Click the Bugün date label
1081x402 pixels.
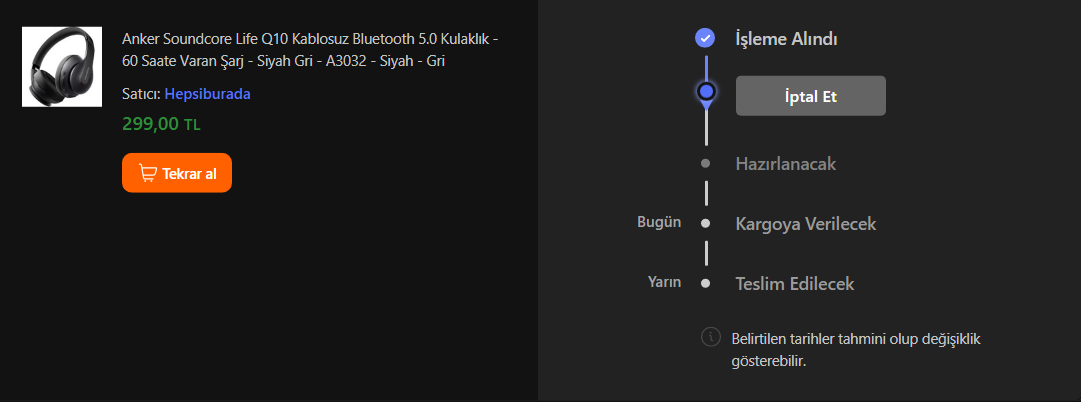point(659,222)
